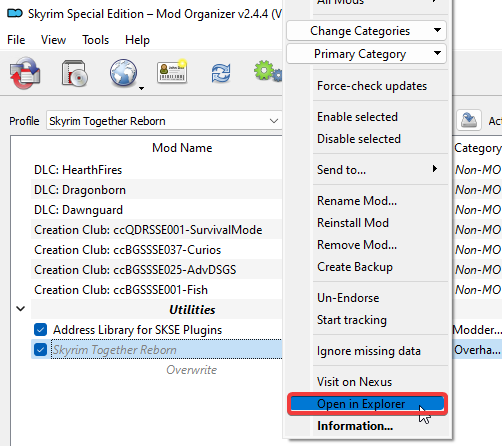Select the DLC: HearthFires row

(156, 170)
